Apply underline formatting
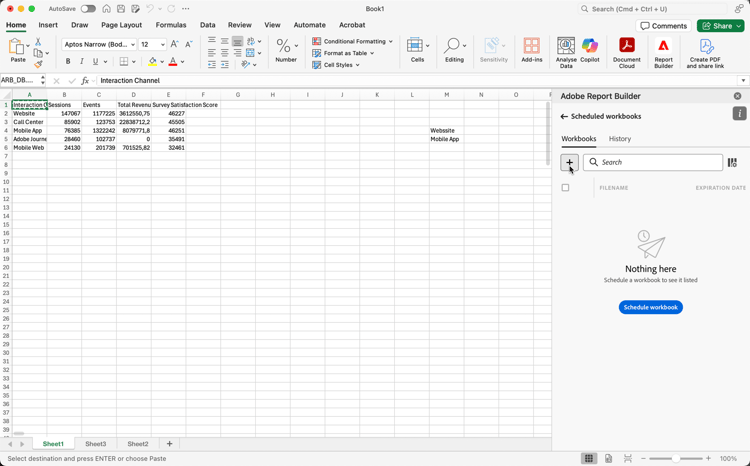The image size is (750, 466). (x=95, y=61)
